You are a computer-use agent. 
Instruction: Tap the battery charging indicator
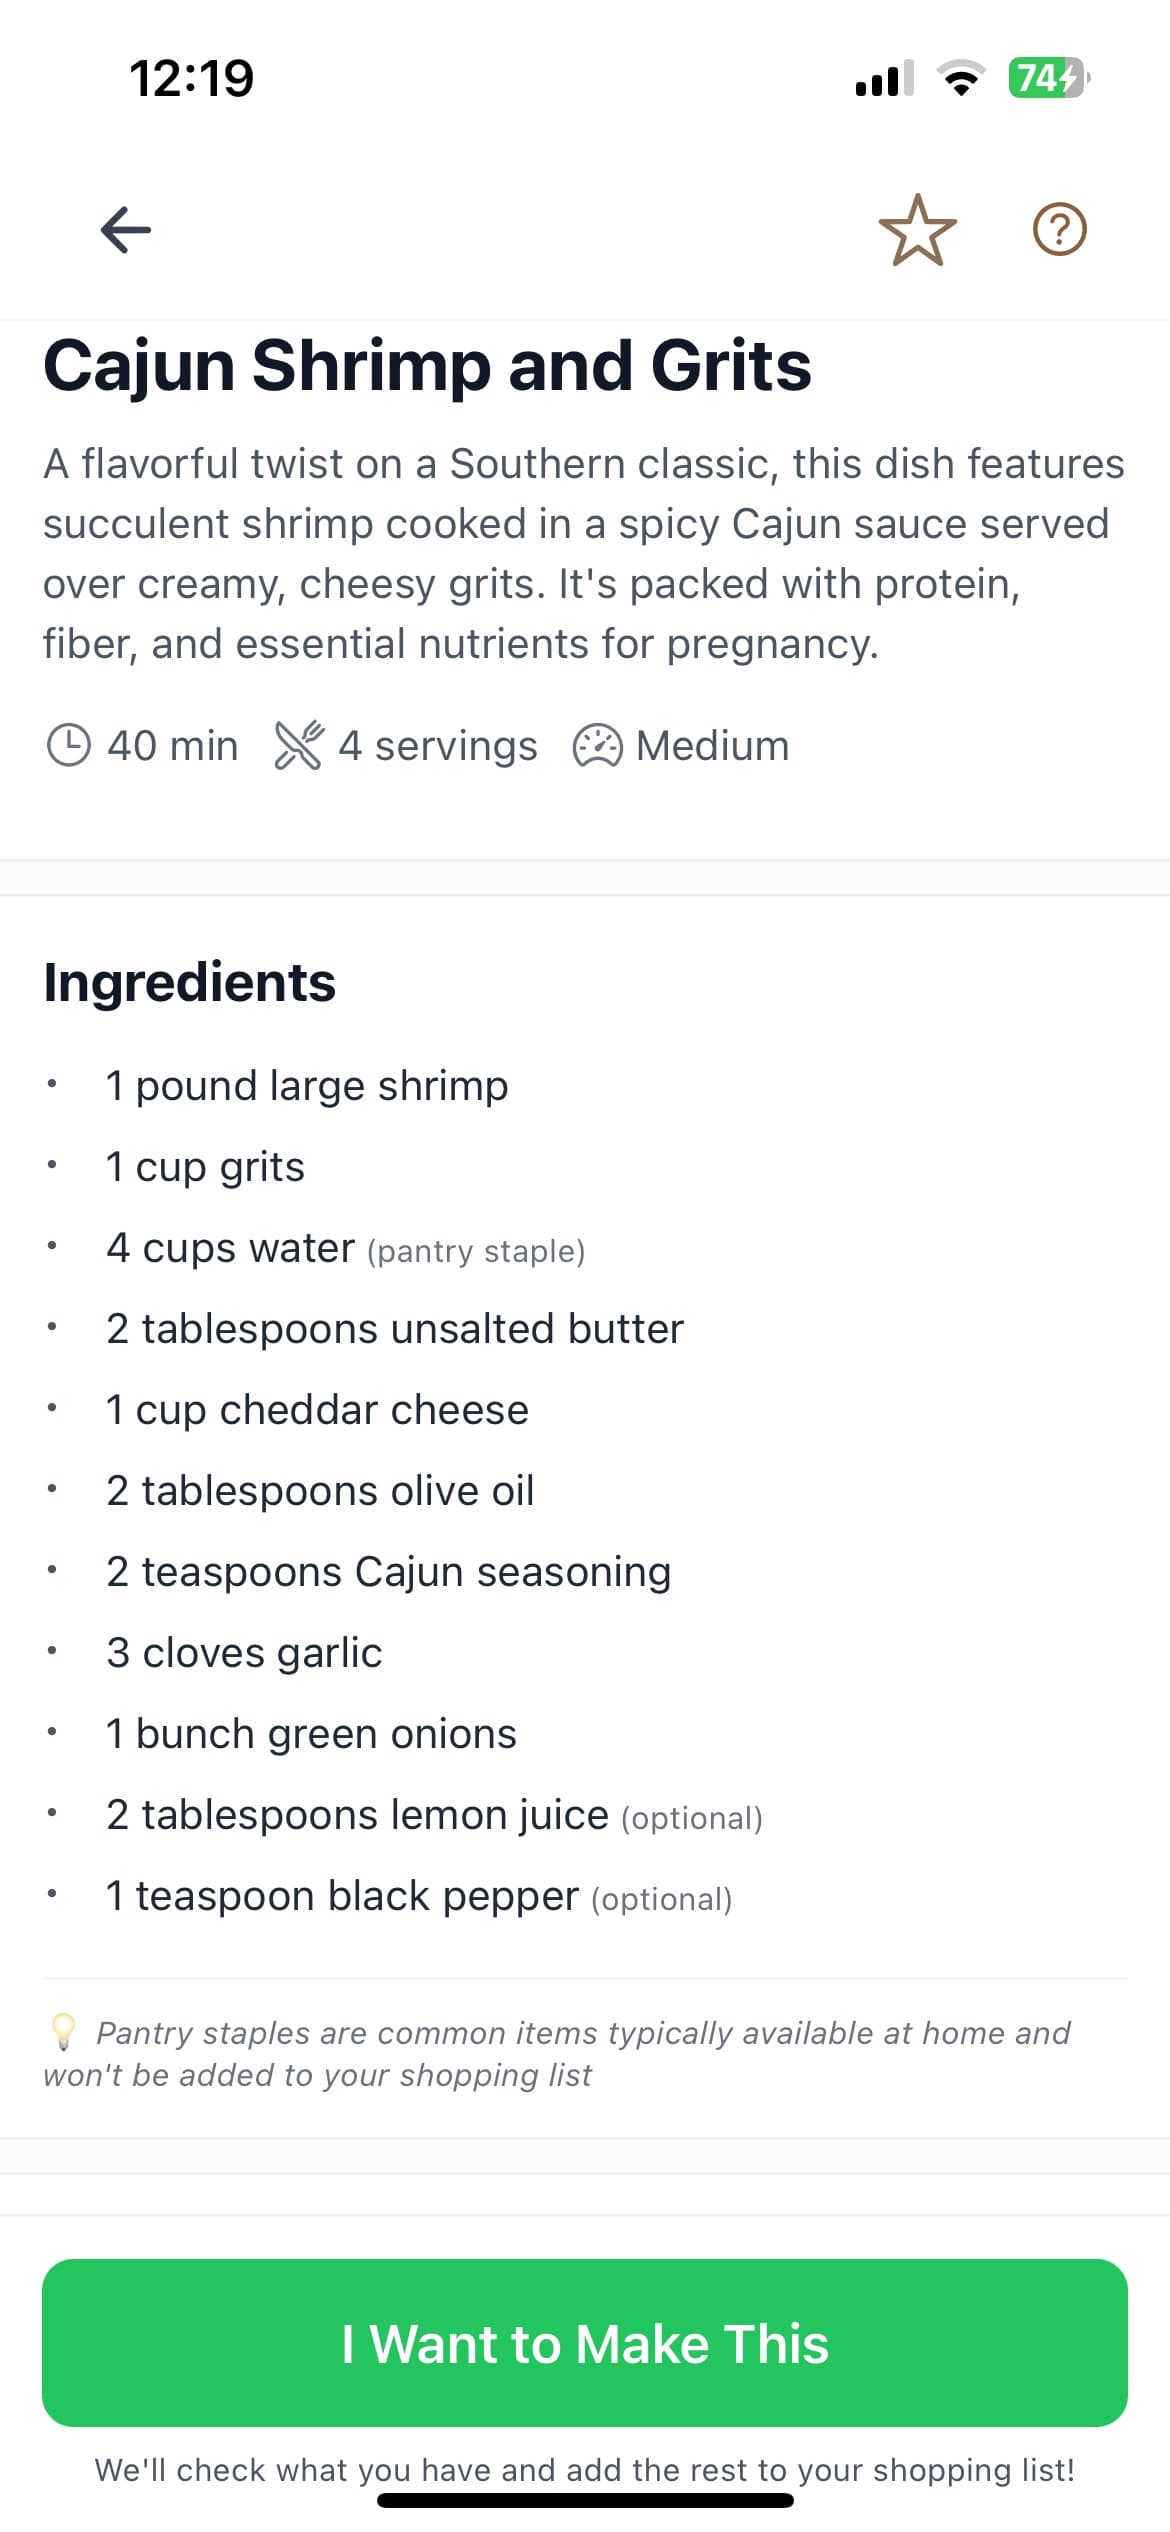1046,78
